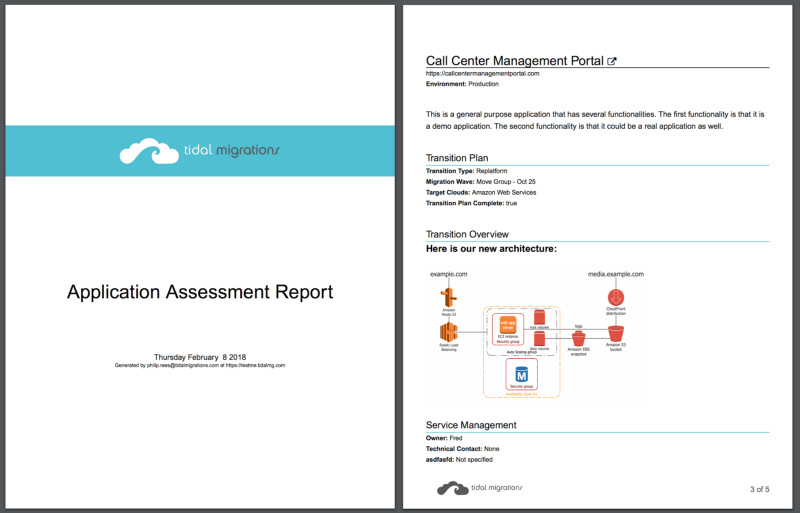Click the Amazon EBS snapshot icon
This screenshot has height=513, width=800.
pyautogui.click(x=579, y=338)
